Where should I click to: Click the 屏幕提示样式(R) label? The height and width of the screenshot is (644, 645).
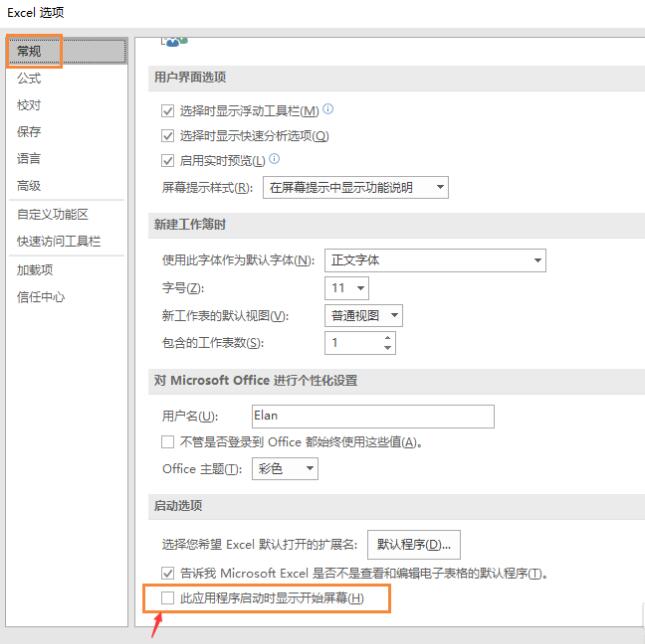[207, 188]
